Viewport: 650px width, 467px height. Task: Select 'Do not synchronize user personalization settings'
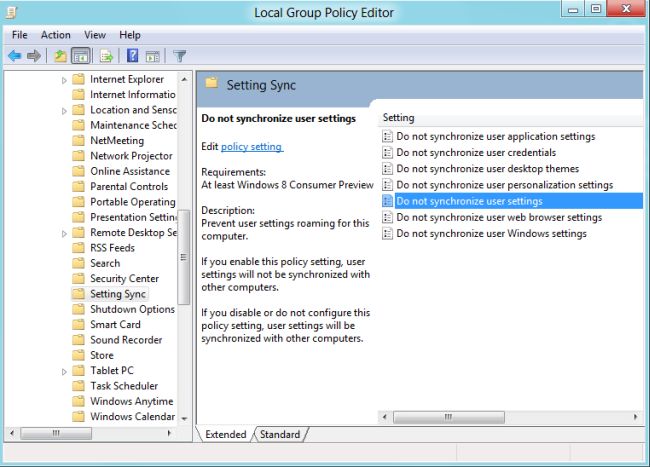coord(504,185)
